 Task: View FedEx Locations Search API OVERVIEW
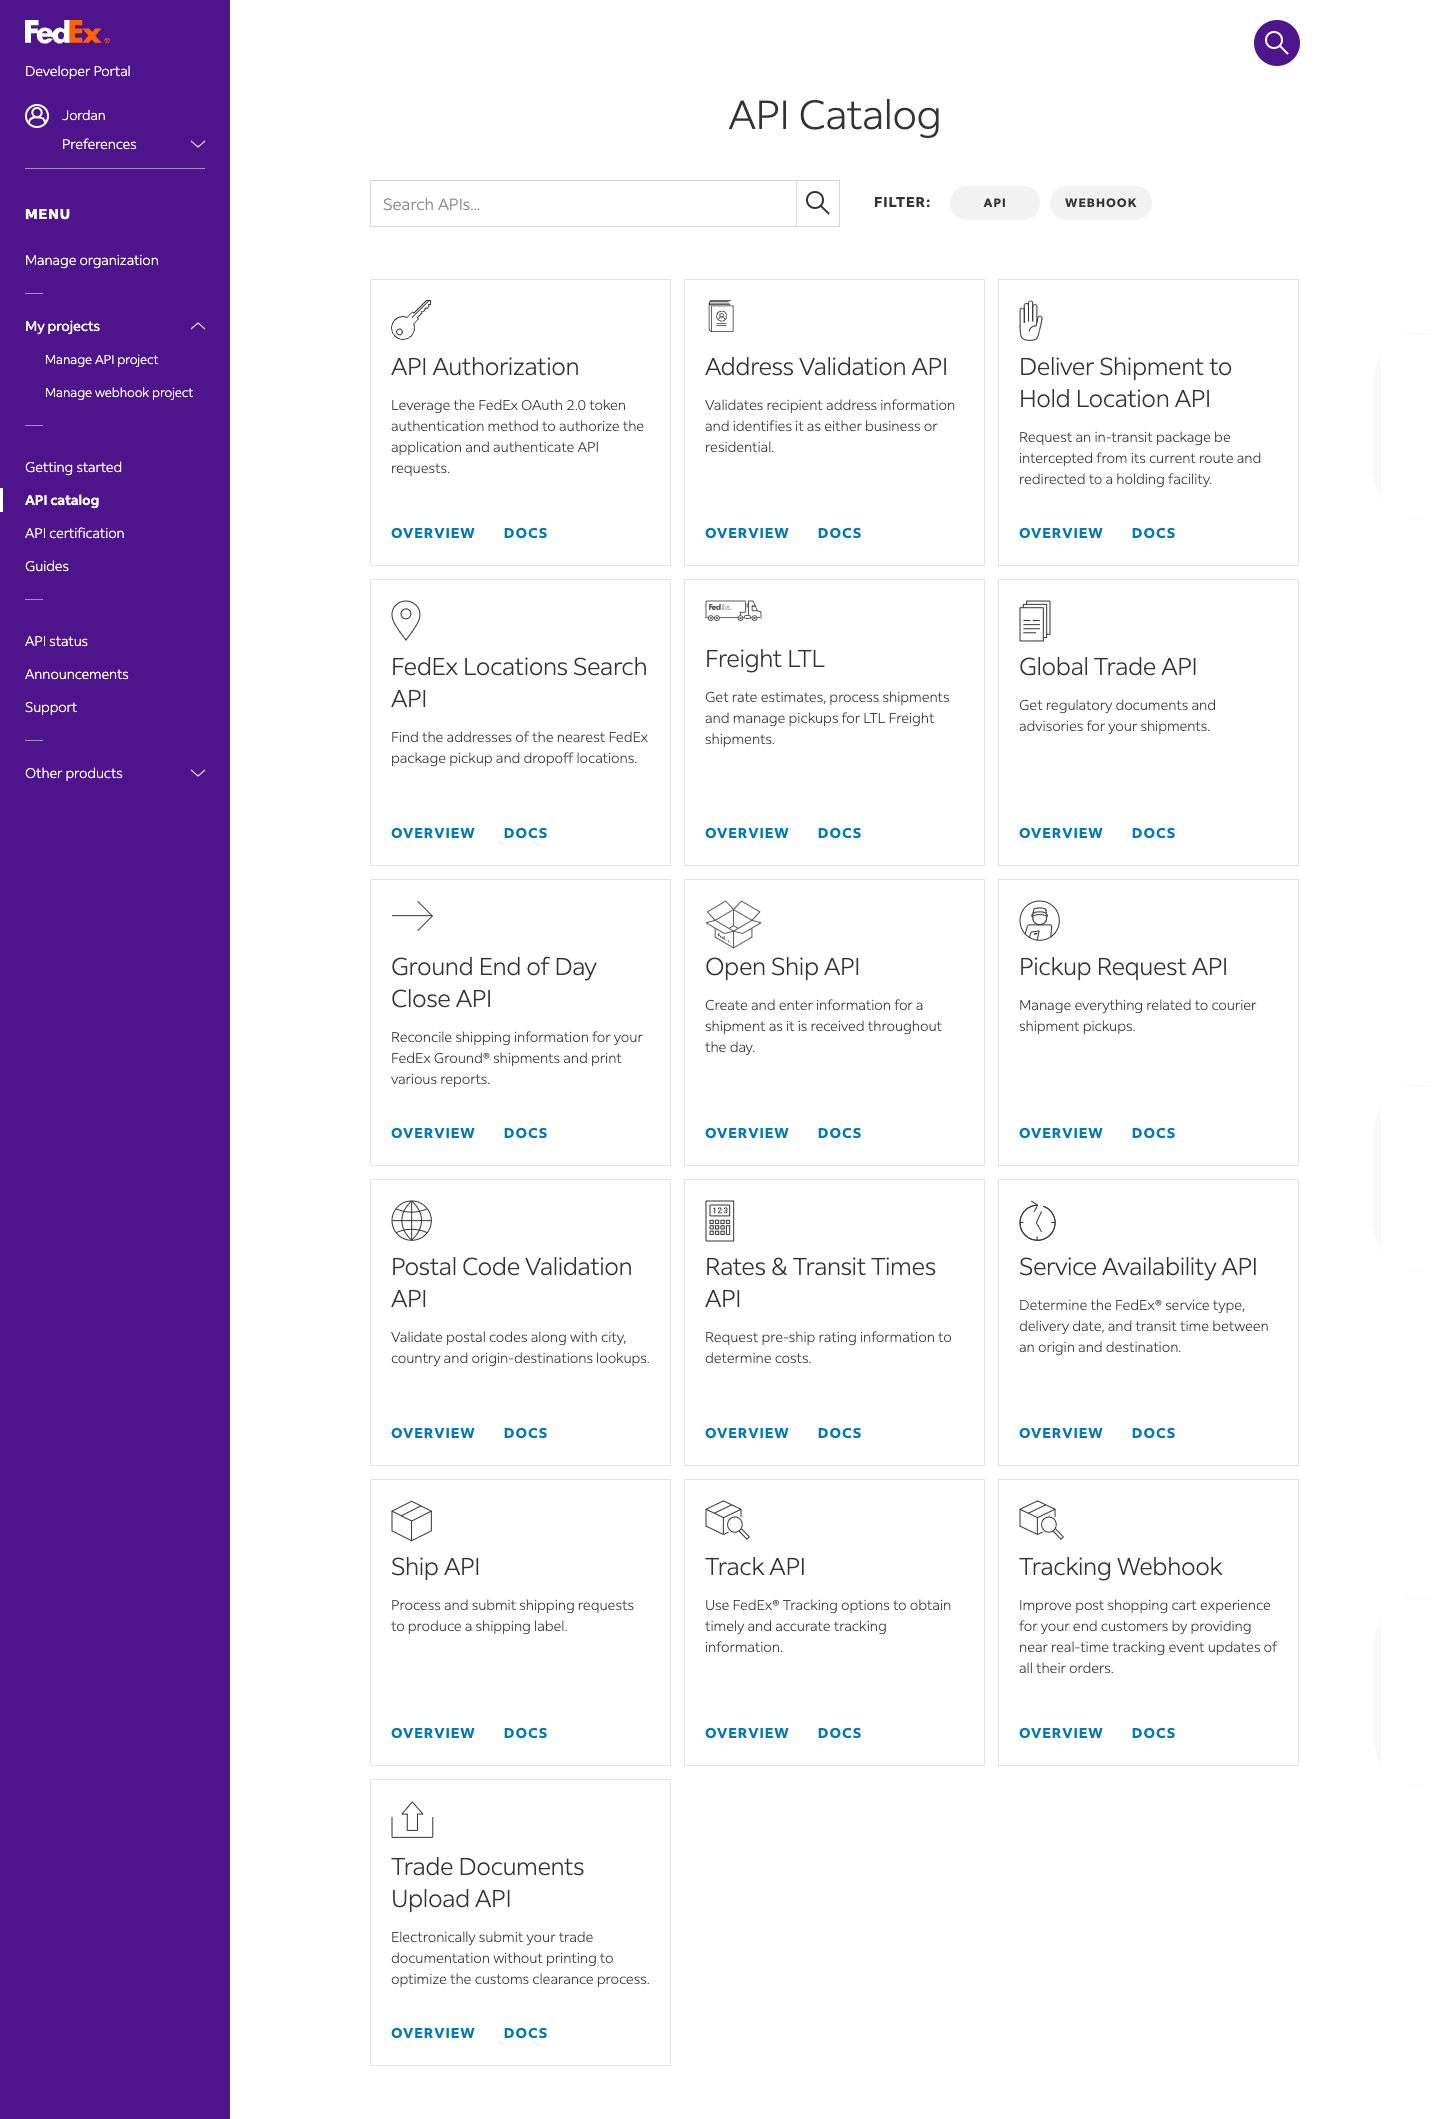pos(433,833)
